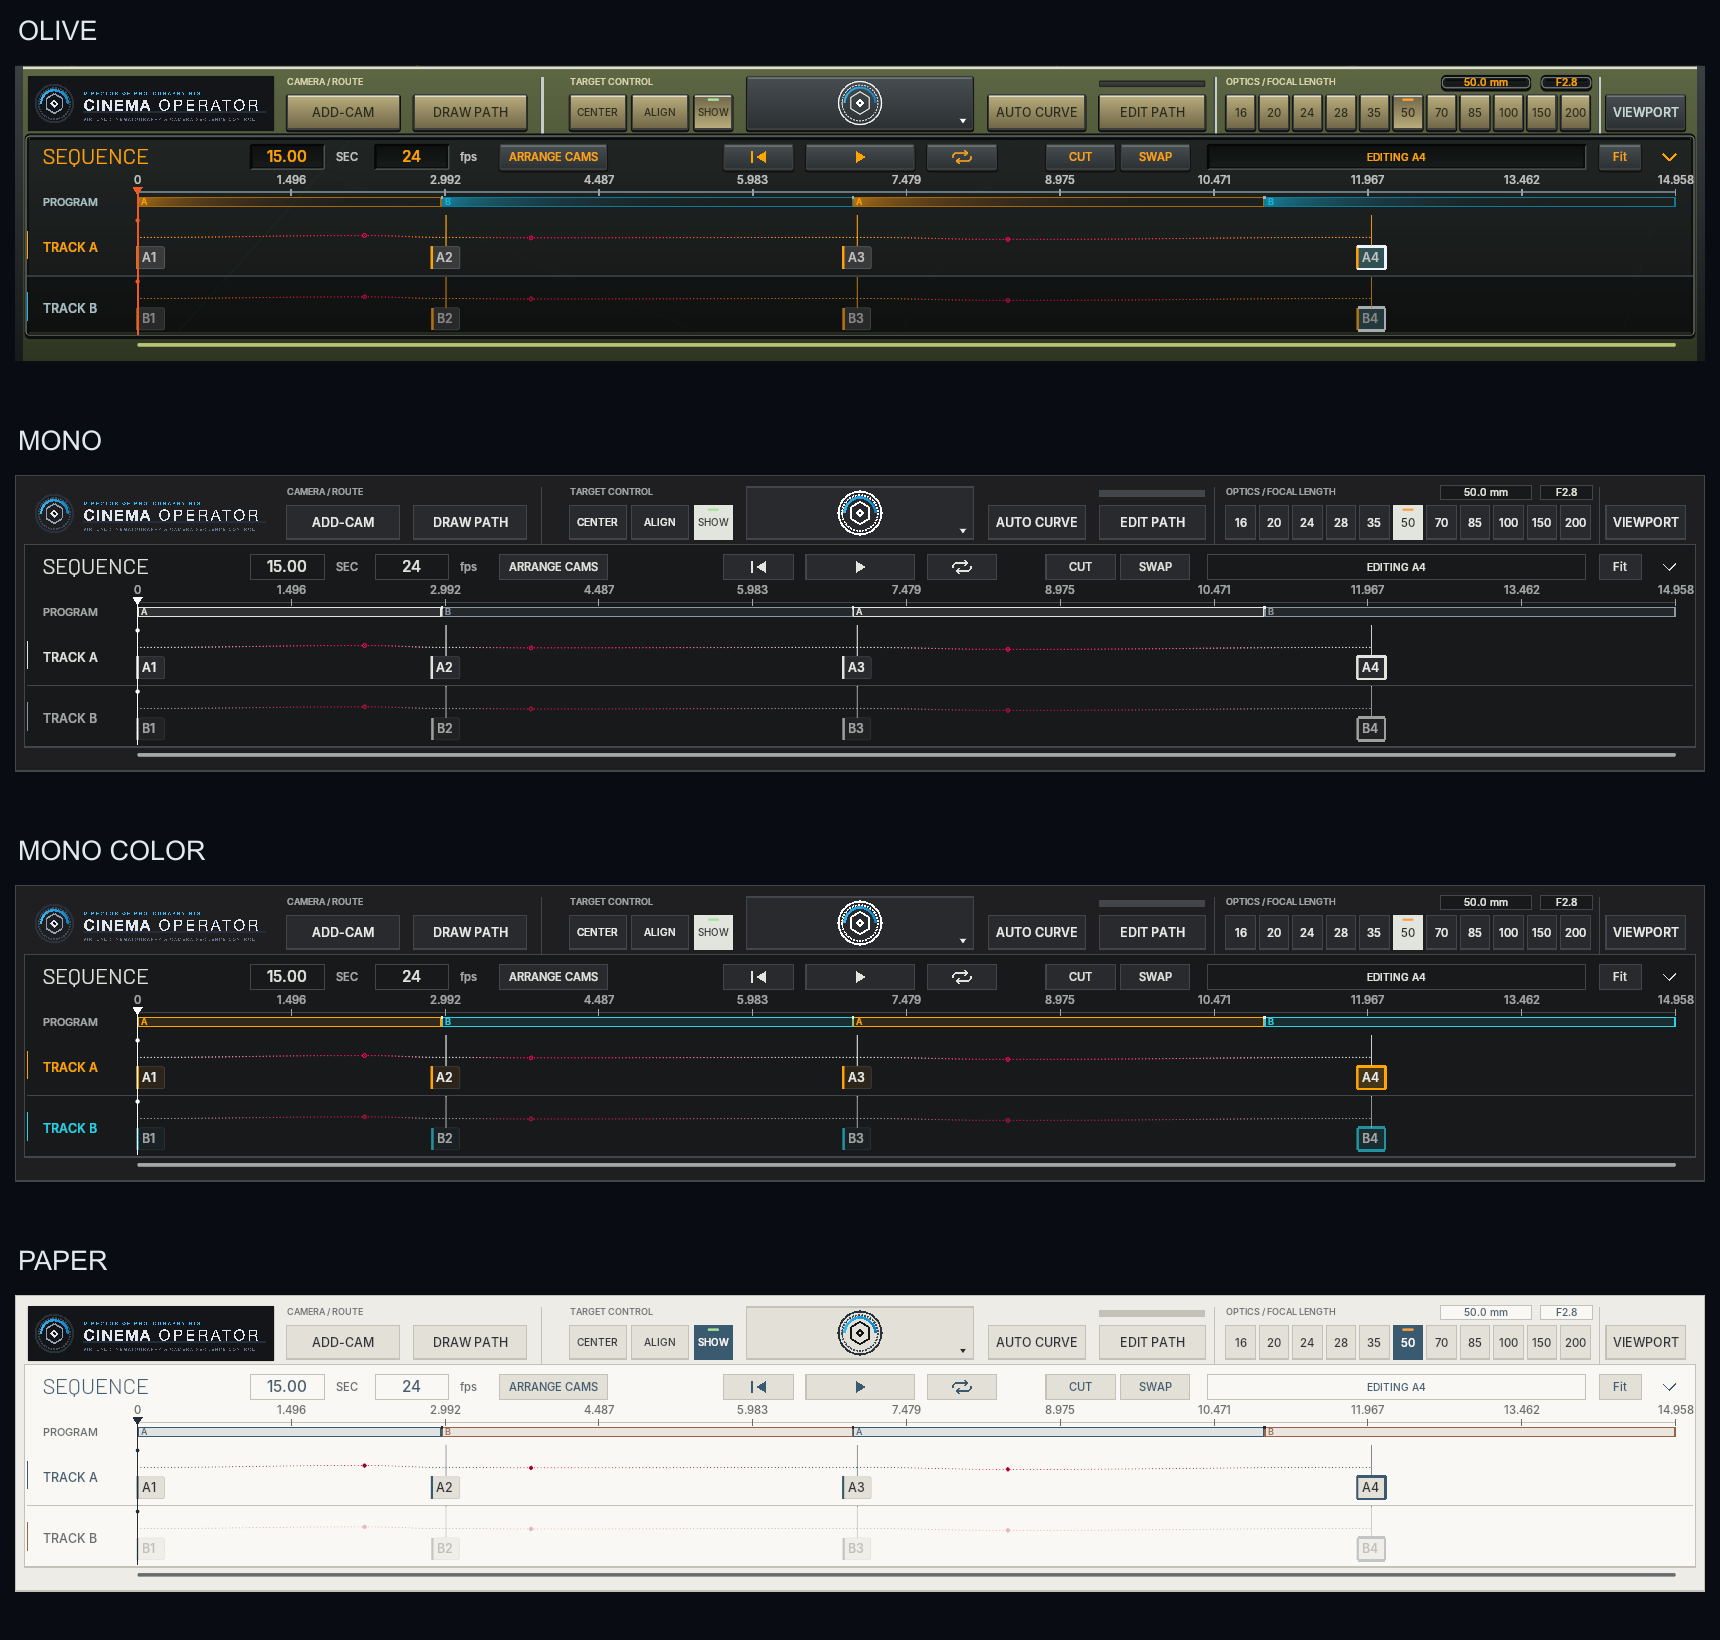Click rewind-to-start icon in Olive panel
The width and height of the screenshot is (1720, 1640).
coord(758,157)
